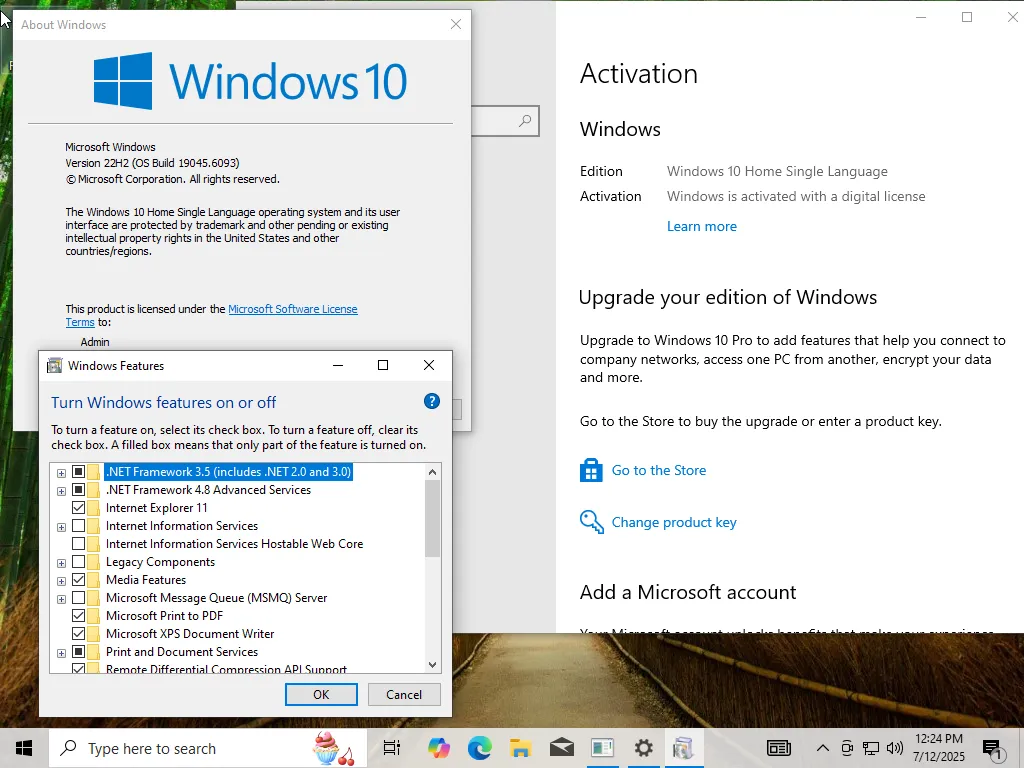Open the news and interests taskbar widget
Image resolution: width=1024 pixels, height=768 pixels.
778,748
